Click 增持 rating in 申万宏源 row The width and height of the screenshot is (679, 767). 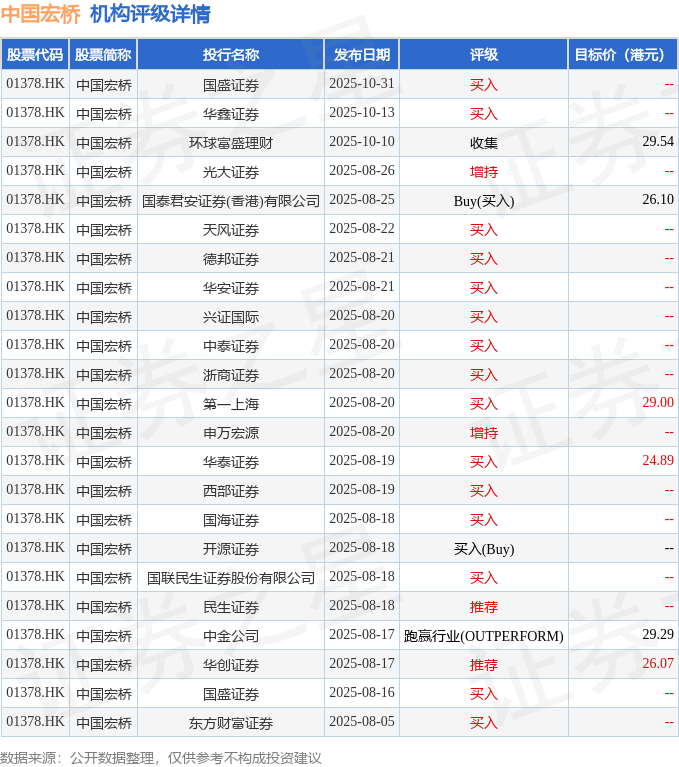484,433
